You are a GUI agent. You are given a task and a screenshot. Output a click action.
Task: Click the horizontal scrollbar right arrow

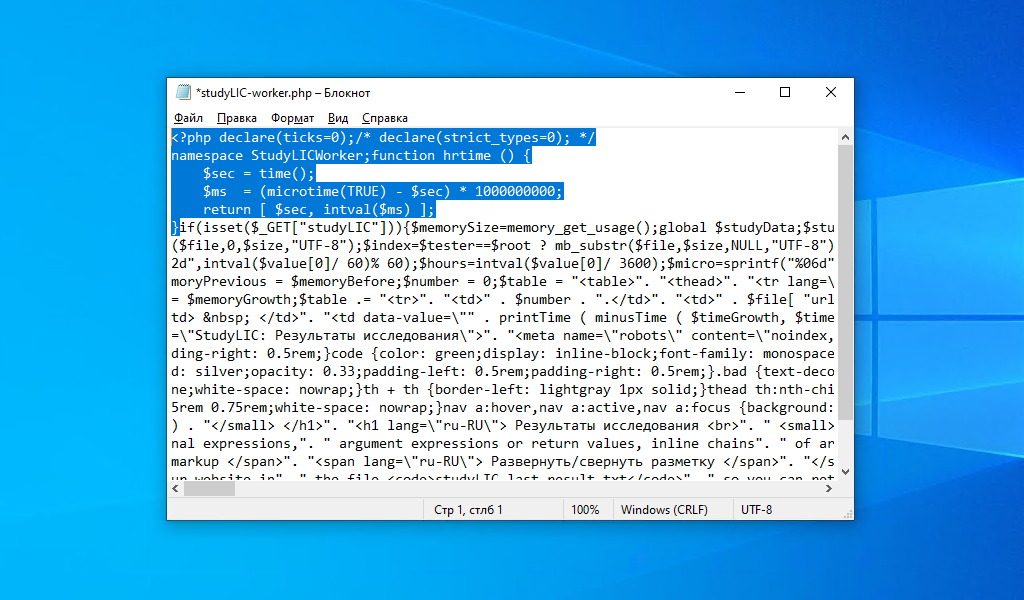point(829,488)
